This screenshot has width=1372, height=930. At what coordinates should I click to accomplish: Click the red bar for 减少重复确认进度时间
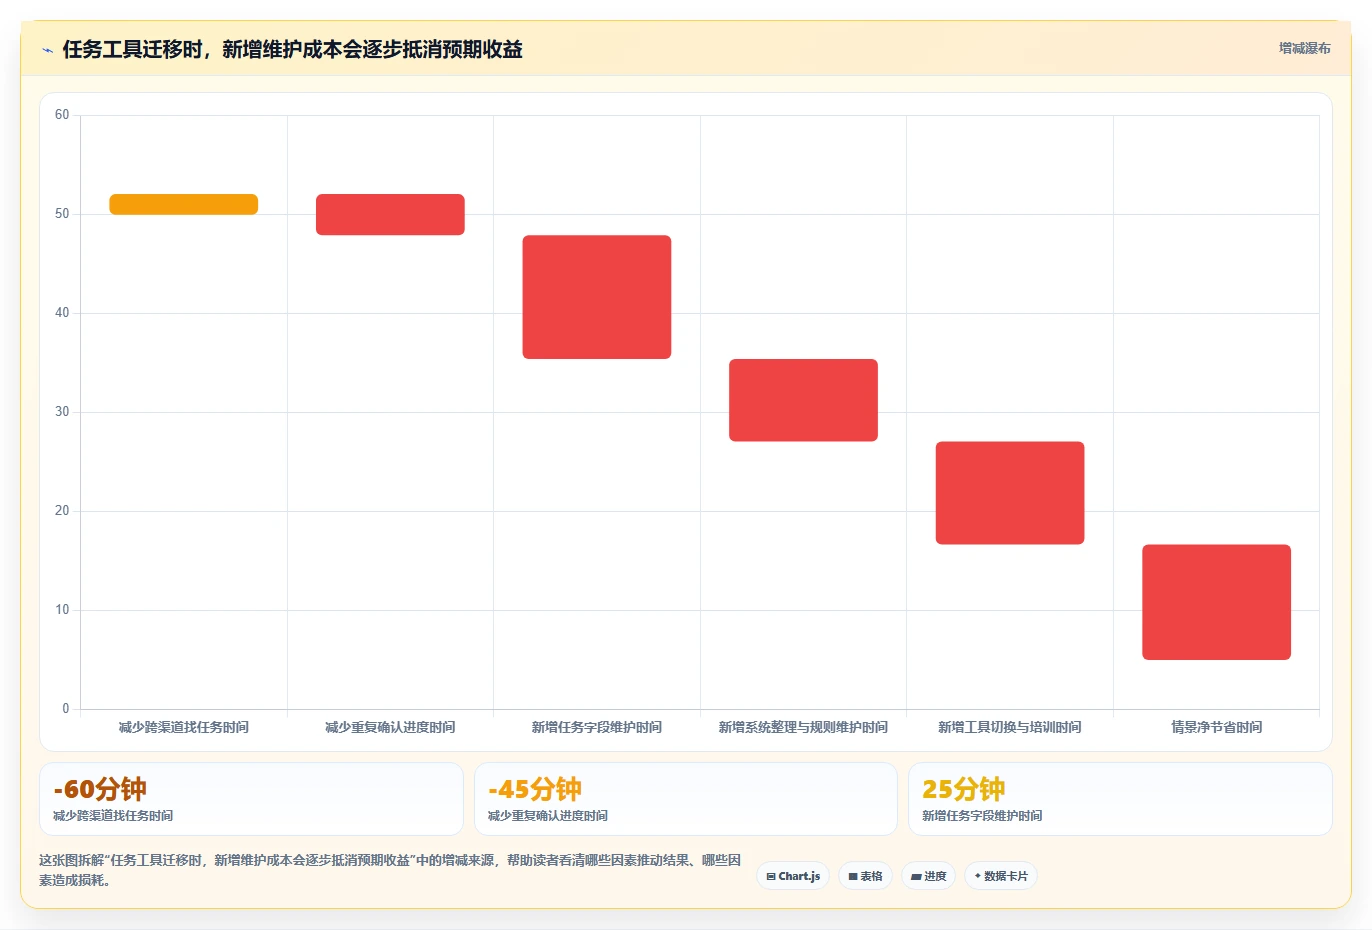(390, 214)
